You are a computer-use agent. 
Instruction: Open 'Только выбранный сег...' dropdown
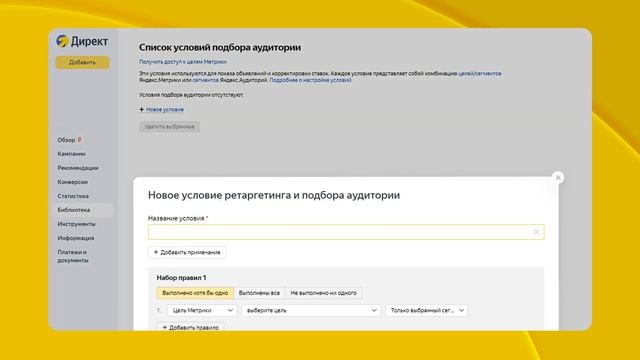pos(427,311)
